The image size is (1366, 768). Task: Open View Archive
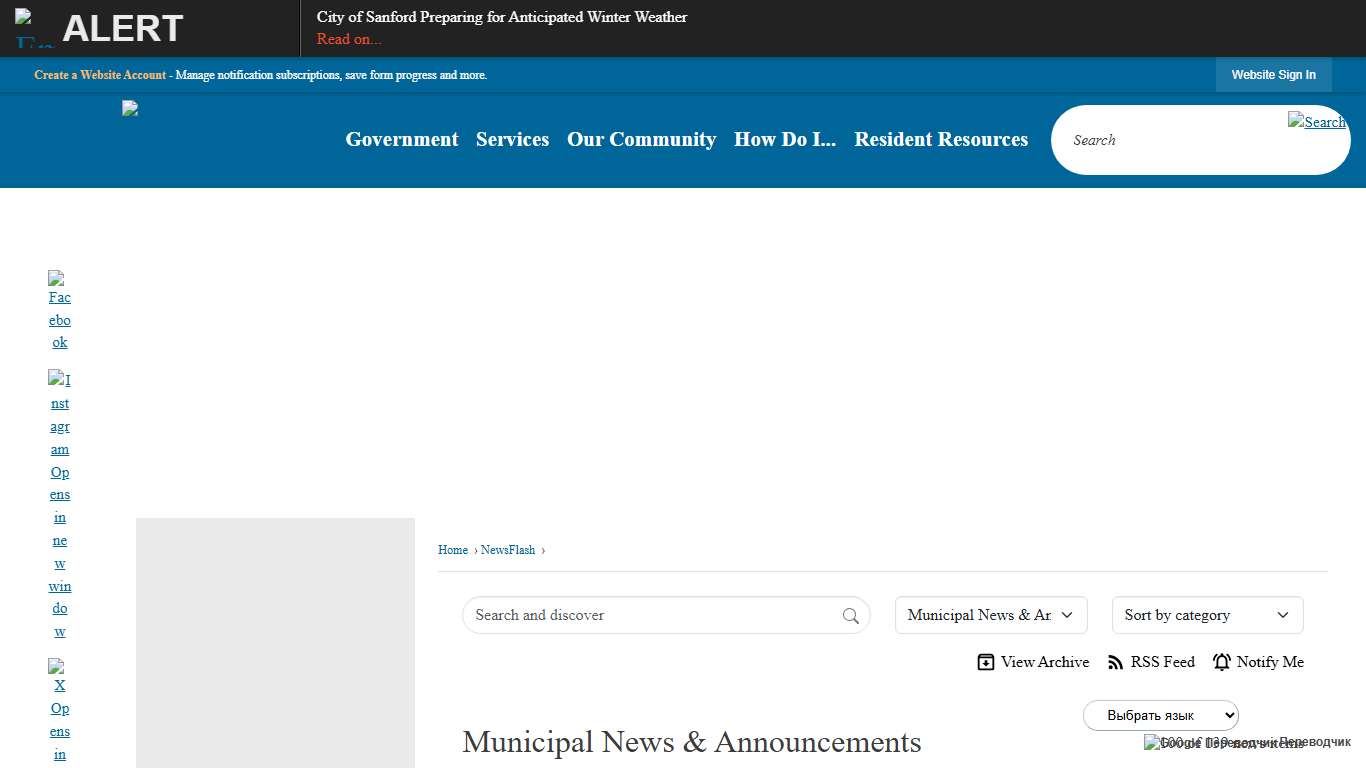pyautogui.click(x=1032, y=661)
